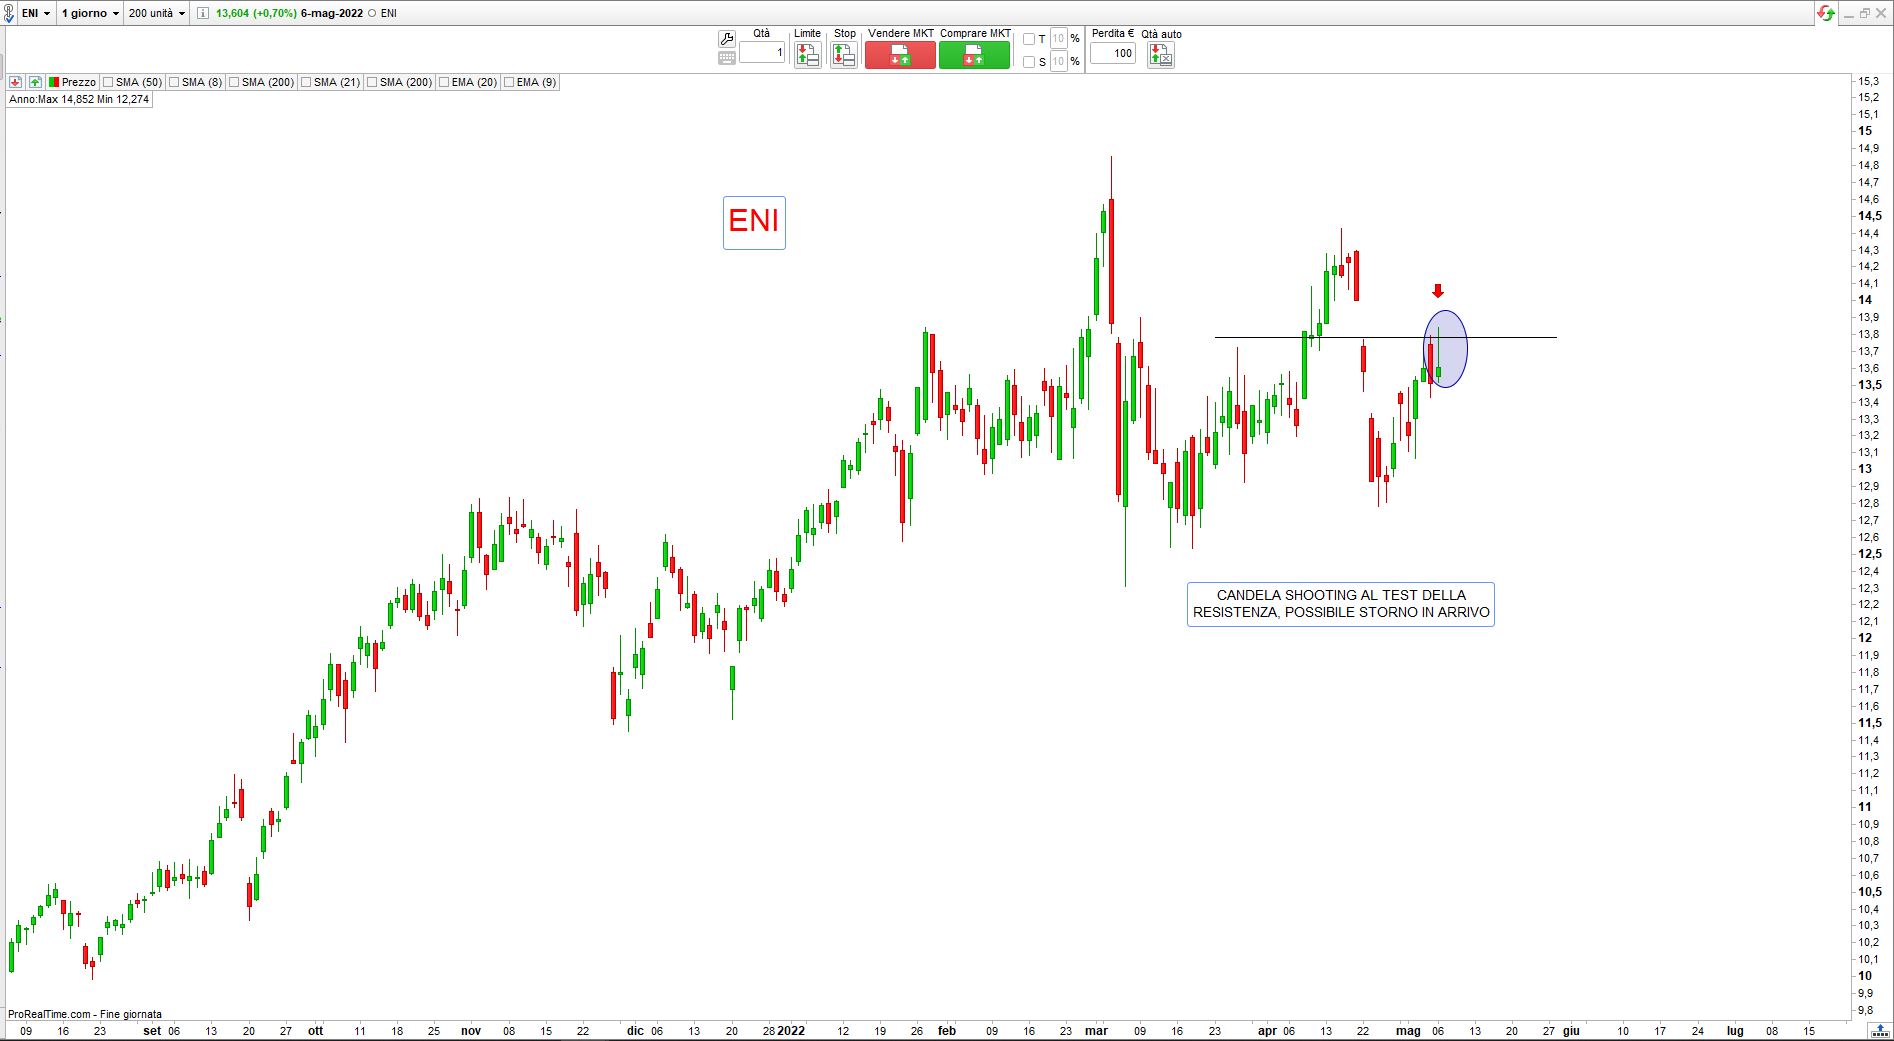Viewport: 1894px width, 1041px height.
Task: Click the Anno:Max 14,852 Min 12,274 label
Action: pos(79,99)
